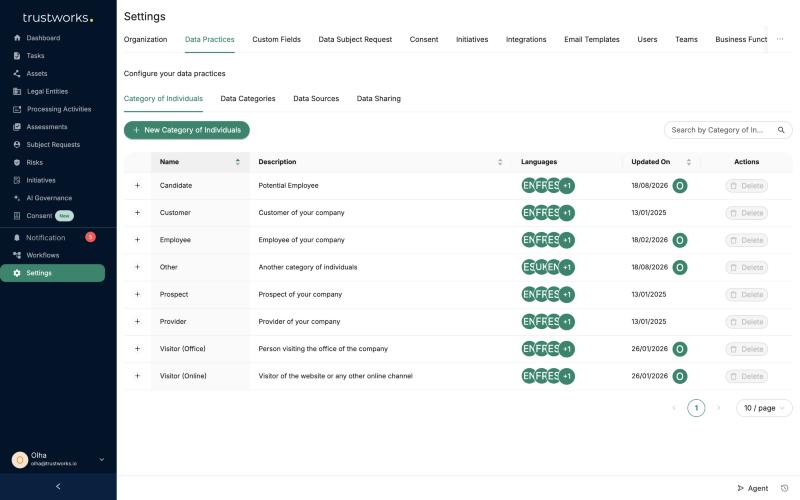Image resolution: width=800 pixels, height=500 pixels.
Task: Open Dashboard from sidebar home icon
Action: (17, 38)
